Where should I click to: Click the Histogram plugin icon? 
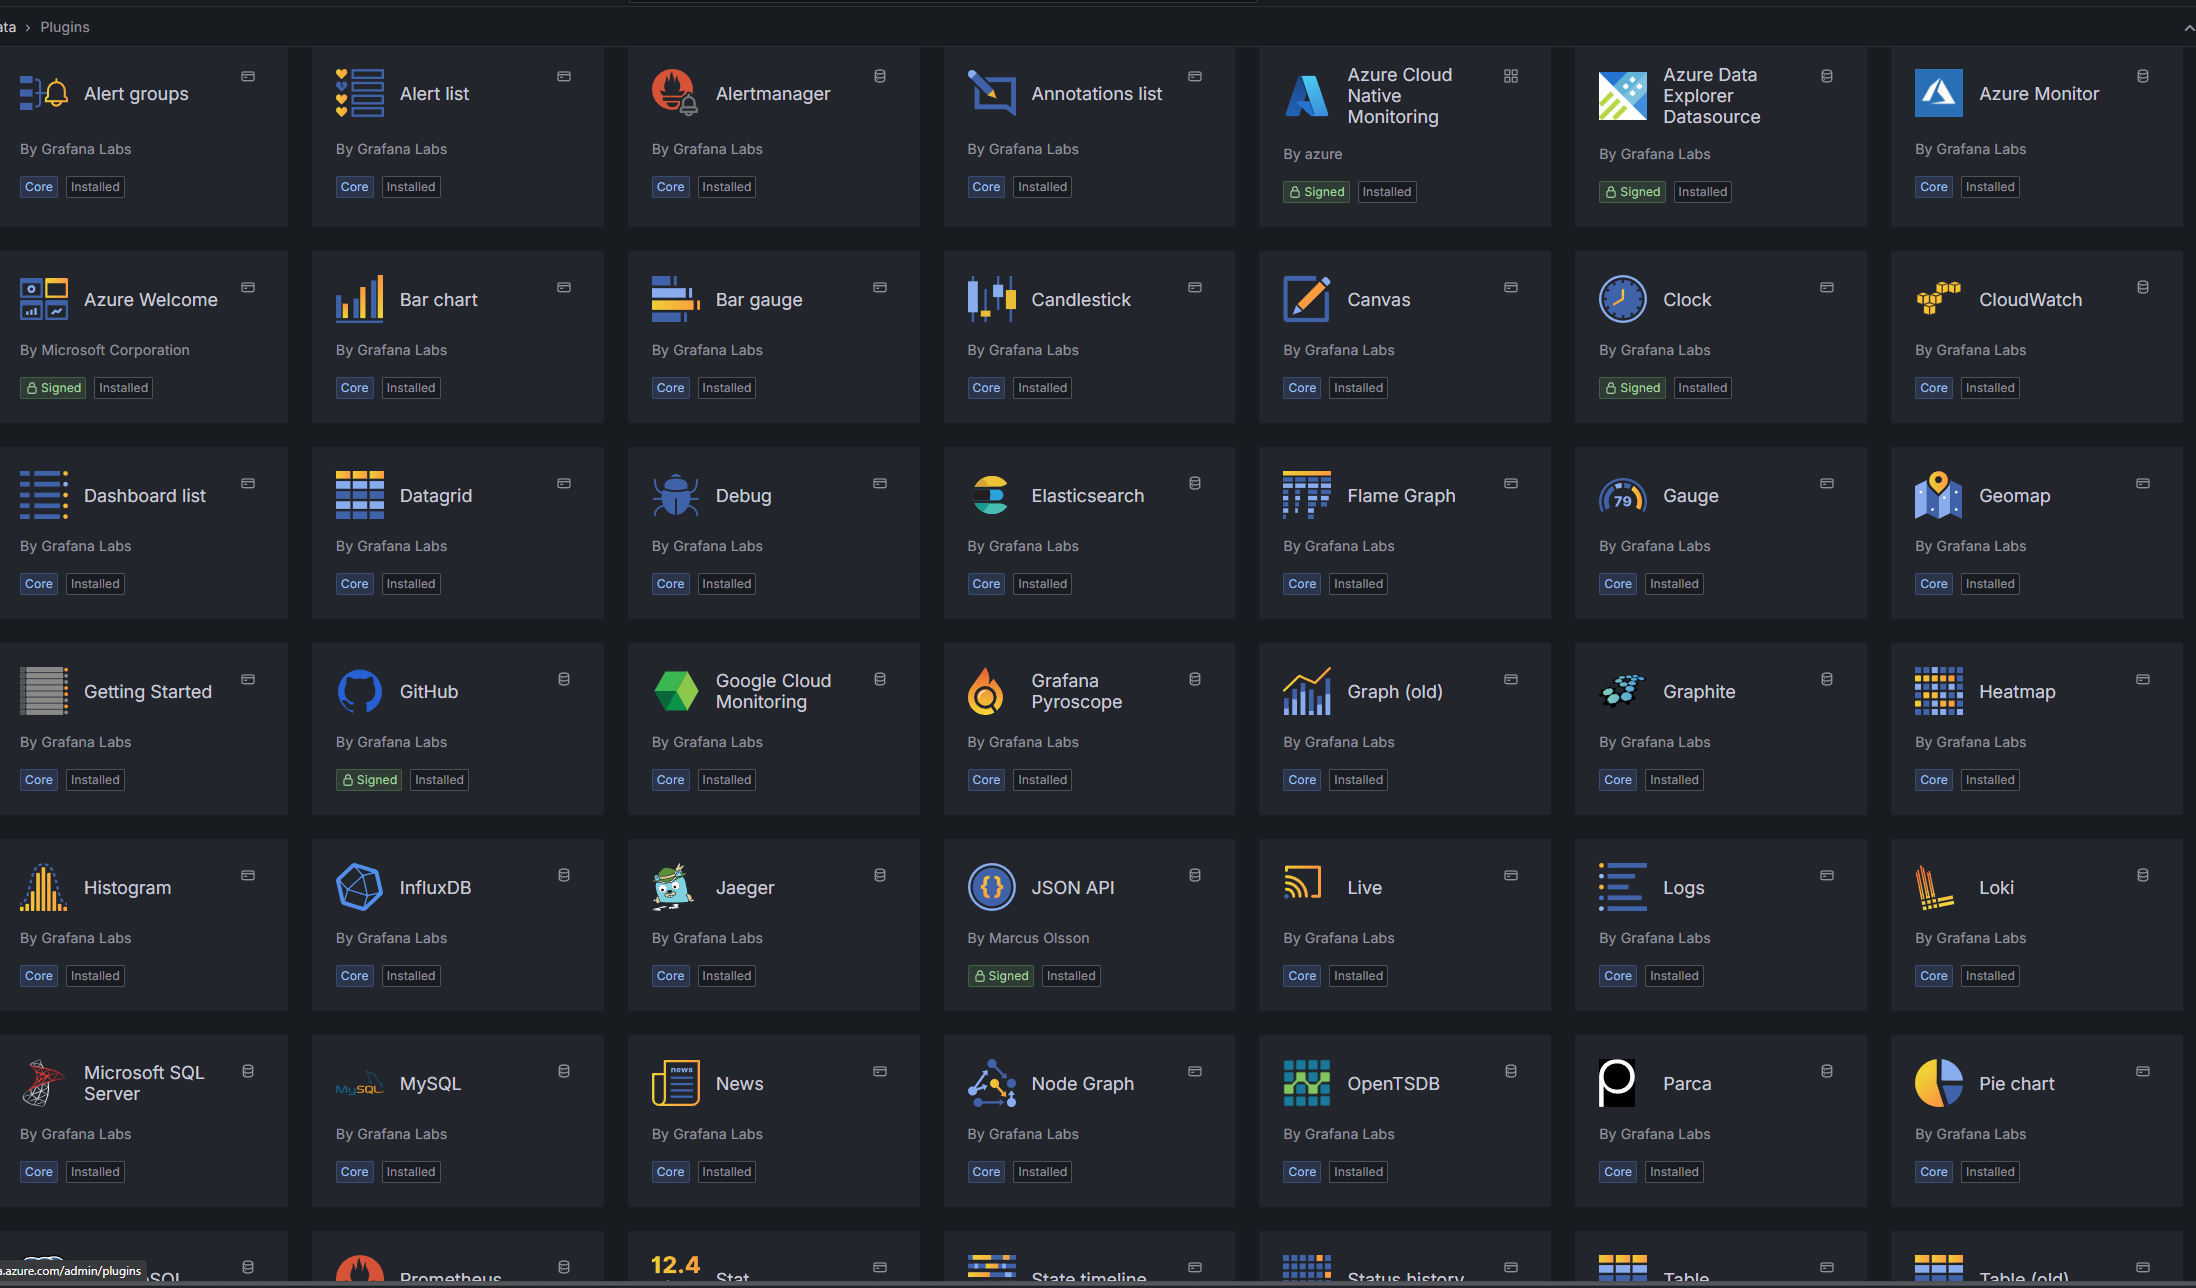[x=44, y=887]
